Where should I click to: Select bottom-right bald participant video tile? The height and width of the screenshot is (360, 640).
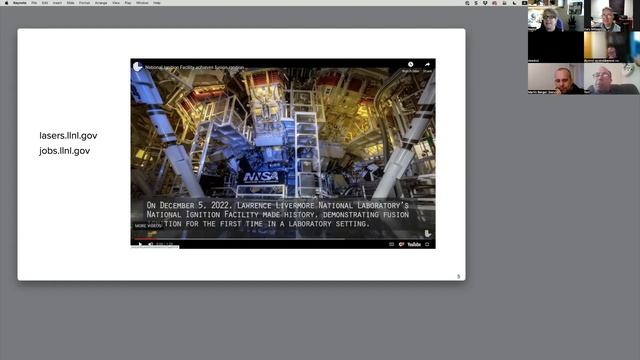click(612, 79)
